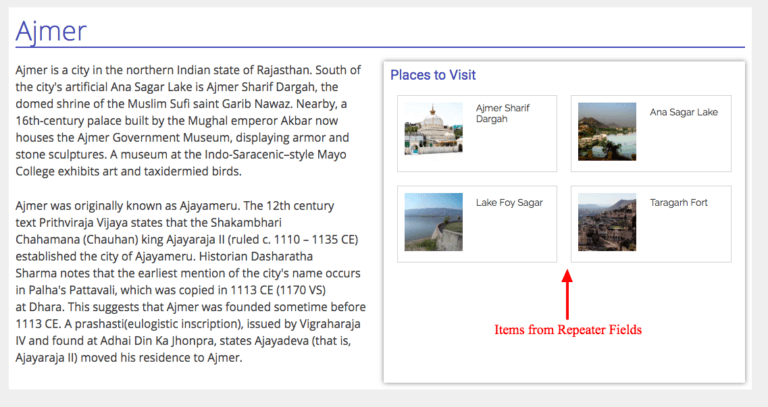Open the Ana Sagar Lake thumbnail image

point(607,131)
